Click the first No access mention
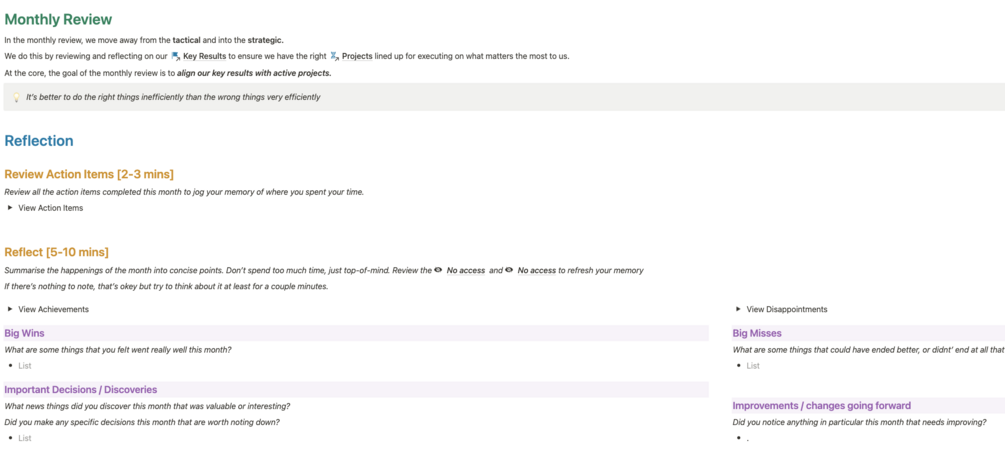Image resolution: width=1005 pixels, height=459 pixels. pyautogui.click(x=465, y=270)
